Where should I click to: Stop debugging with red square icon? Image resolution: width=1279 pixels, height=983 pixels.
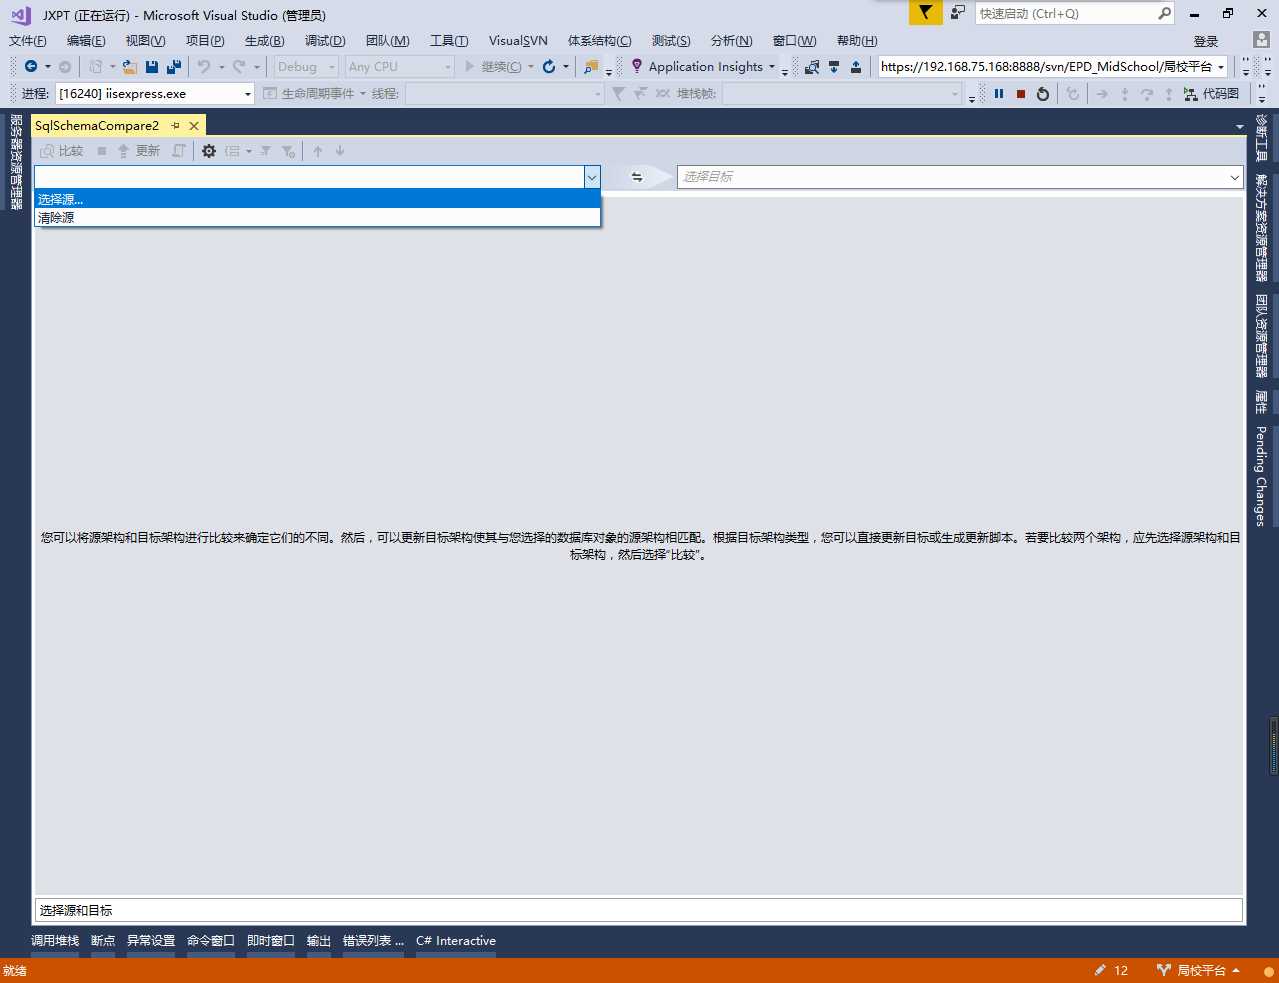click(1021, 94)
